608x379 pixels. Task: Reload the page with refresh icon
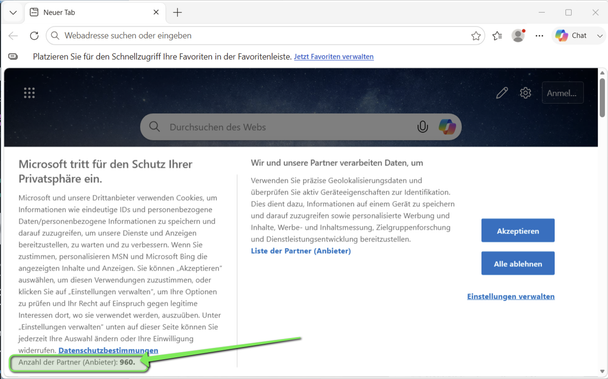tap(34, 36)
